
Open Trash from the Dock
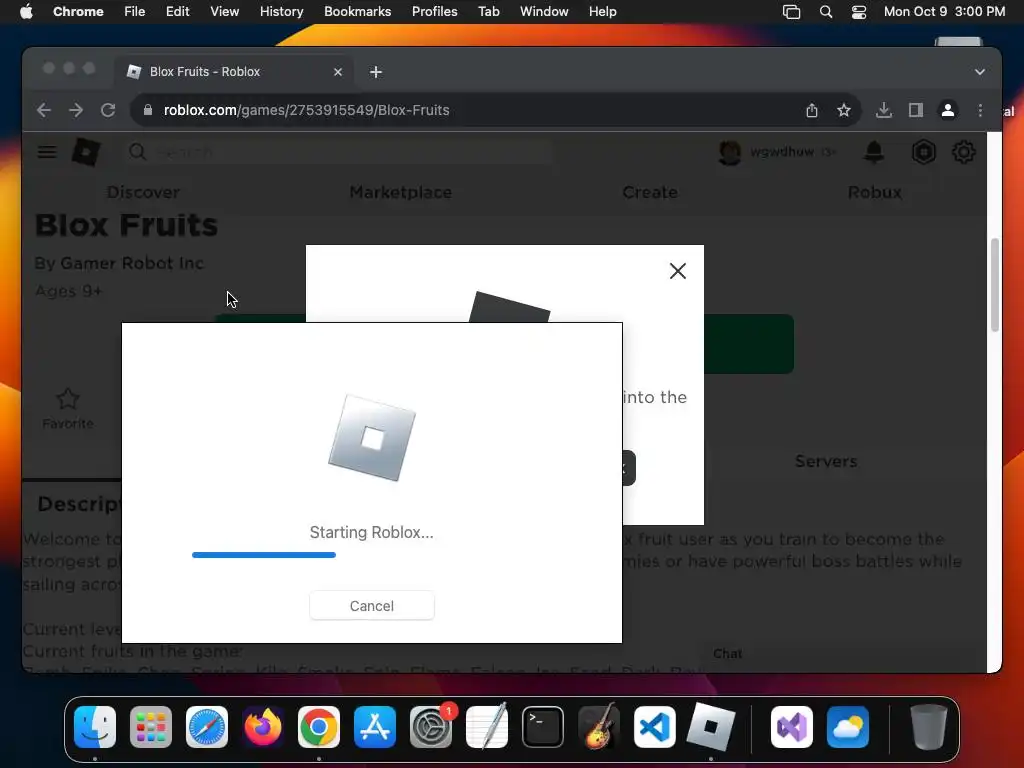(x=929, y=726)
